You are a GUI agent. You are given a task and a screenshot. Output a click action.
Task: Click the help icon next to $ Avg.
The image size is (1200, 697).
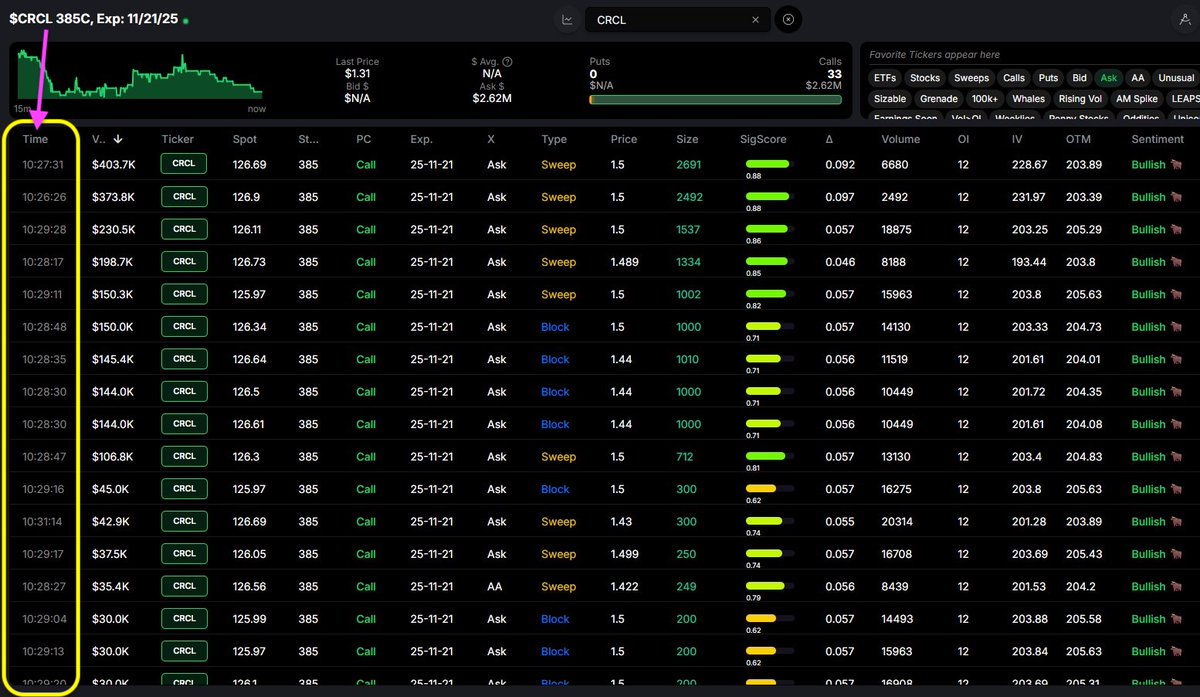pyautogui.click(x=507, y=62)
